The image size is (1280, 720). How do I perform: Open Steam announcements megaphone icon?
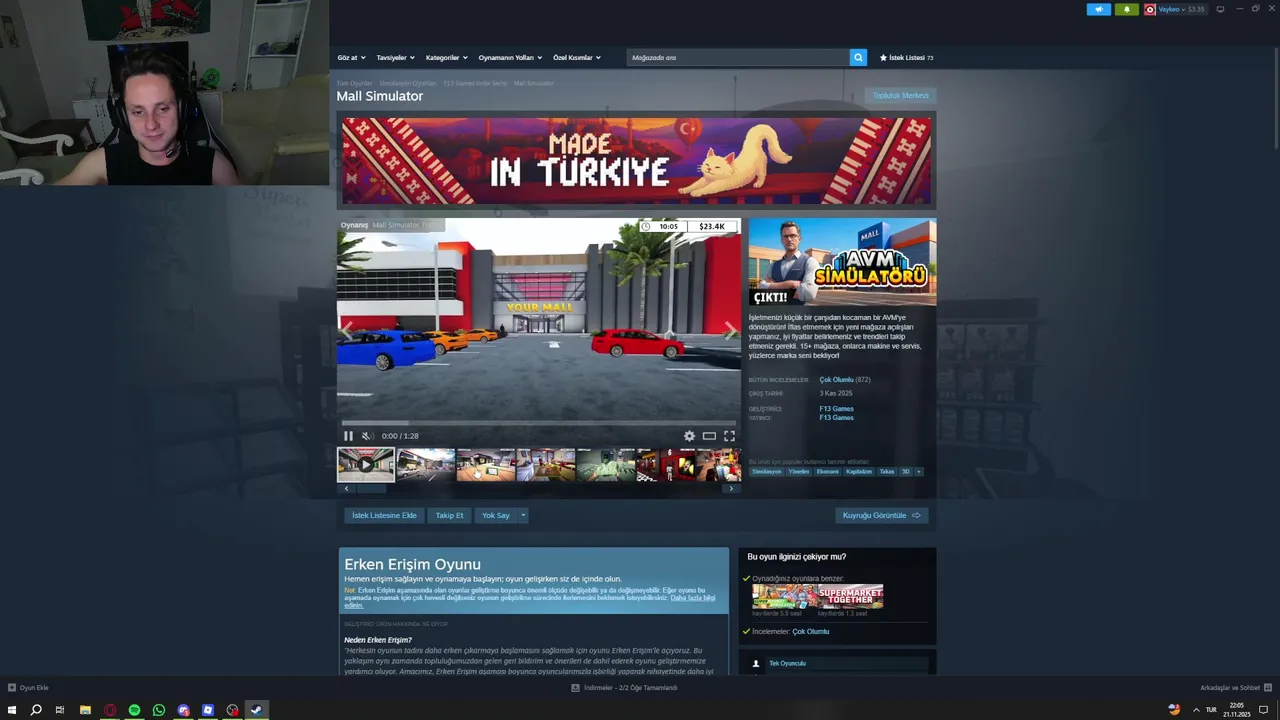1098,9
